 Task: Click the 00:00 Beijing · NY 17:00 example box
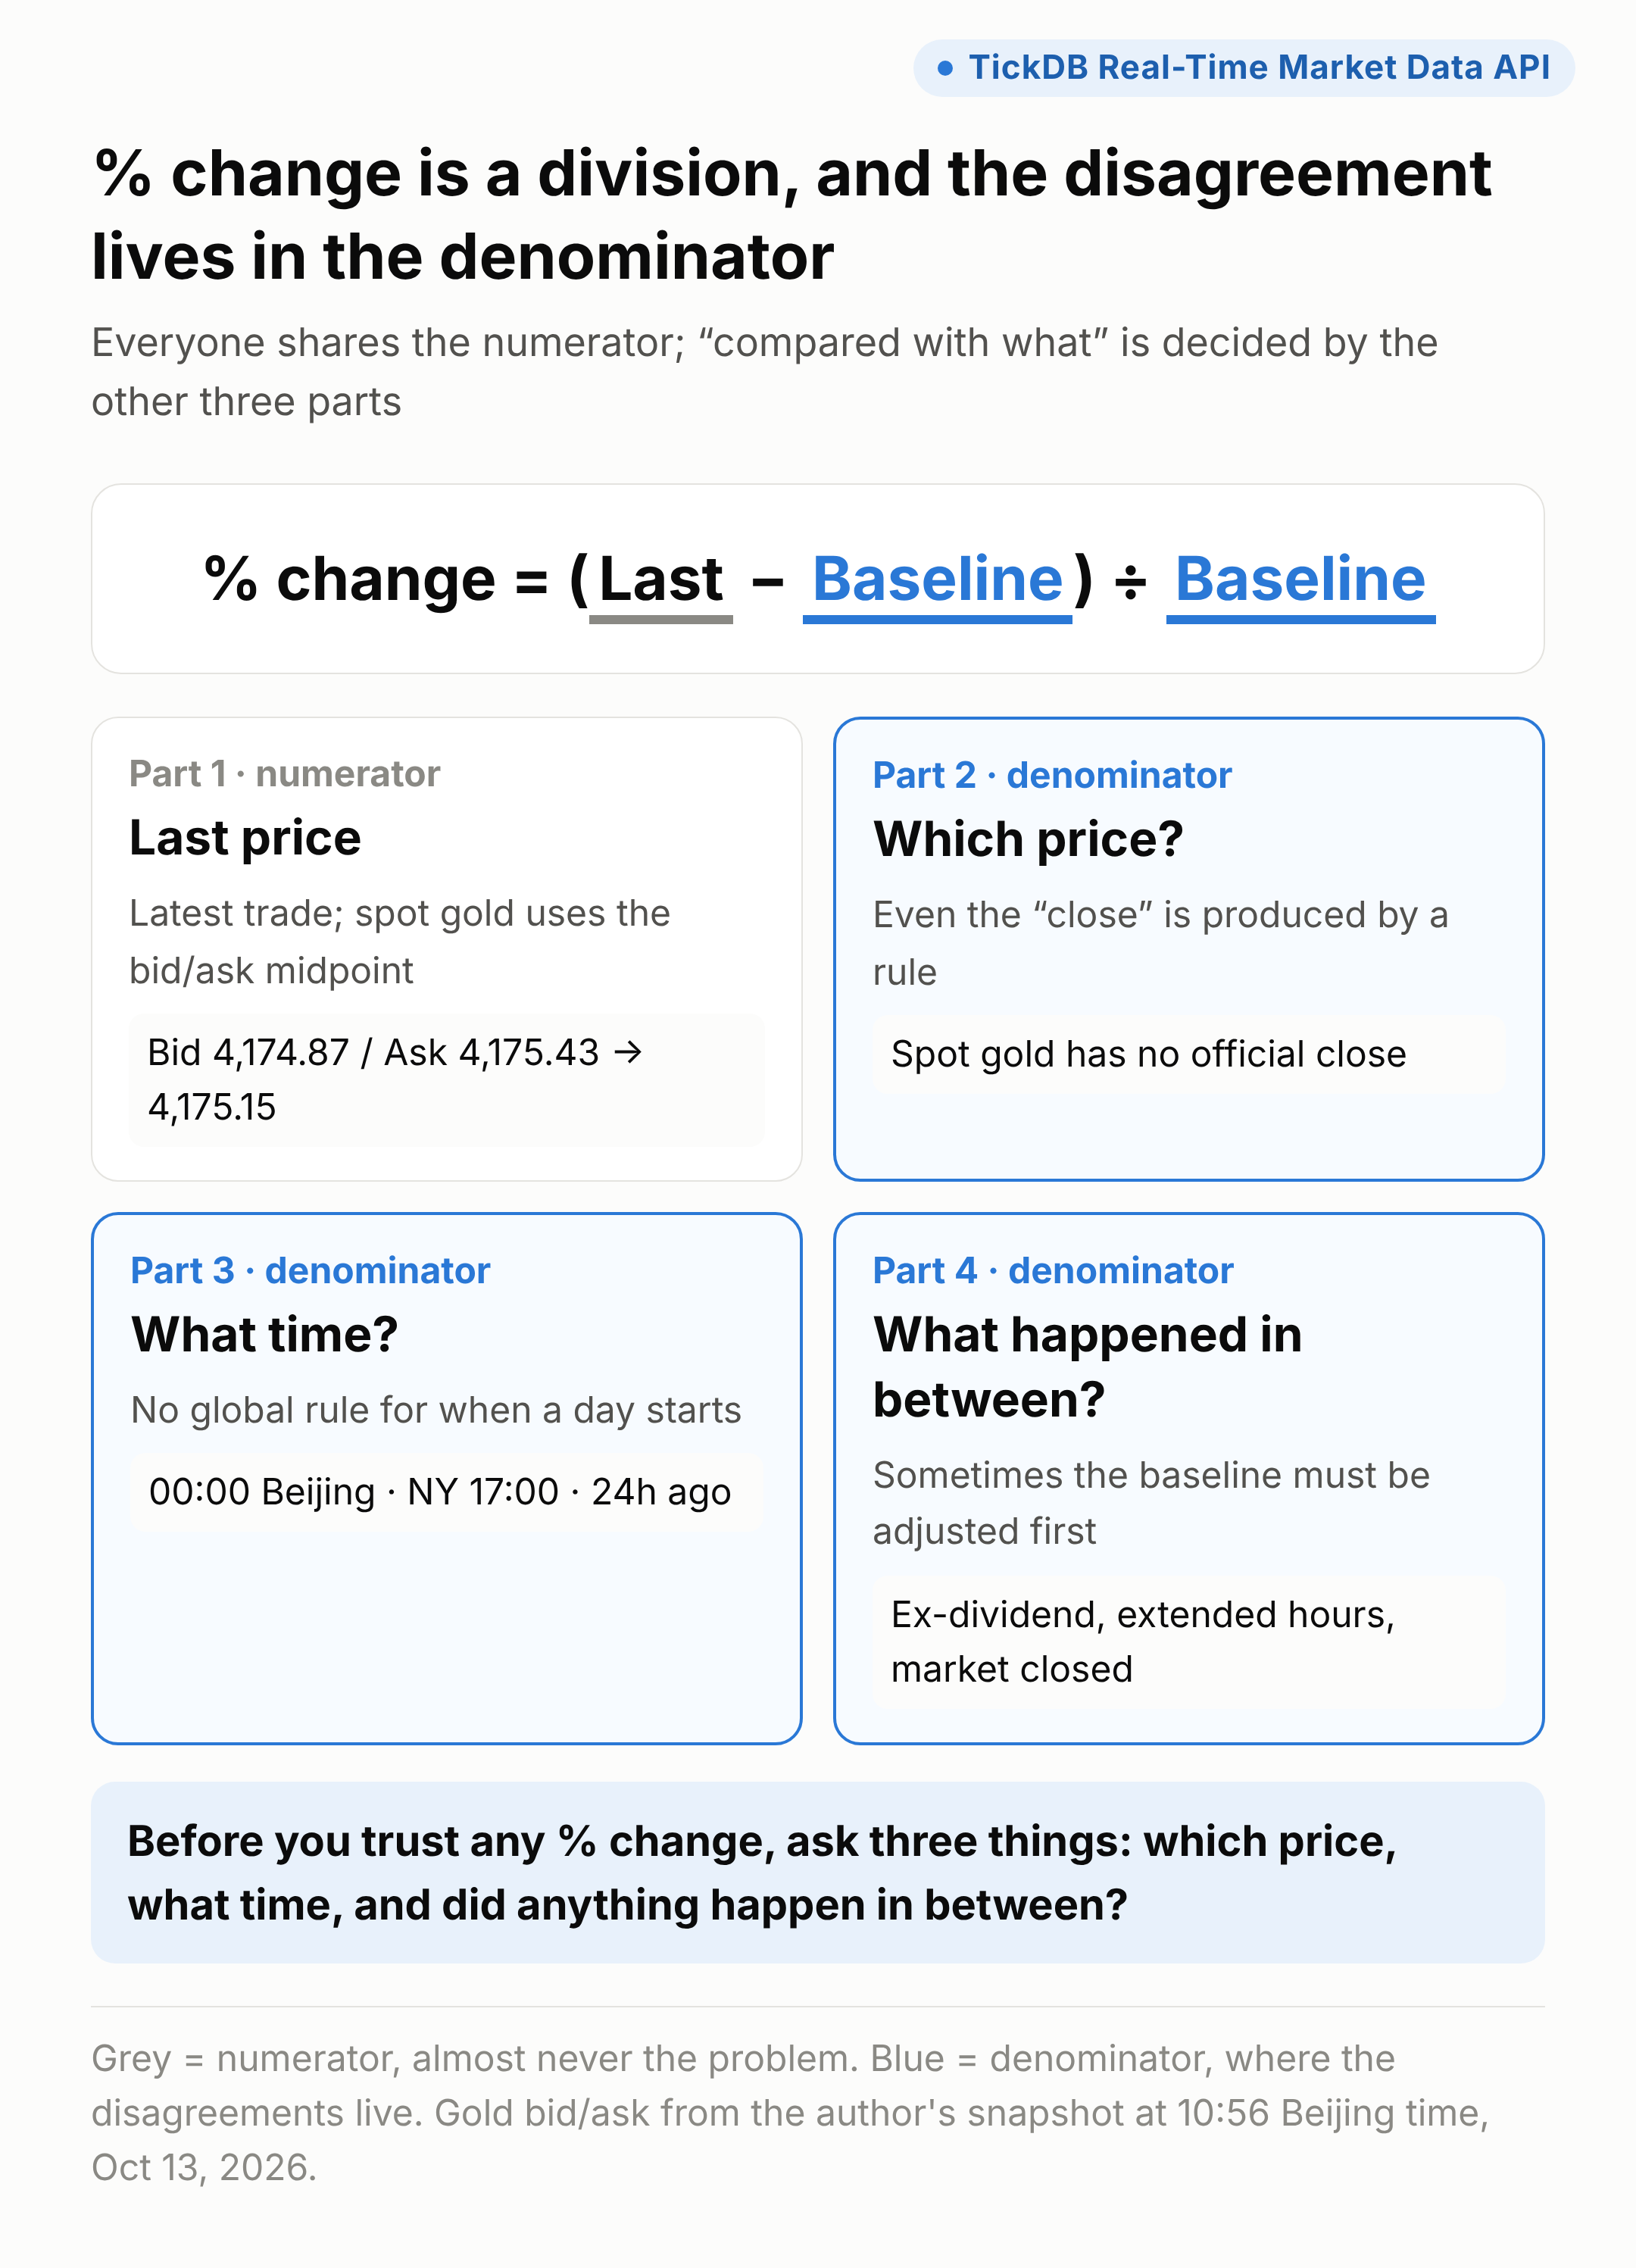447,1492
